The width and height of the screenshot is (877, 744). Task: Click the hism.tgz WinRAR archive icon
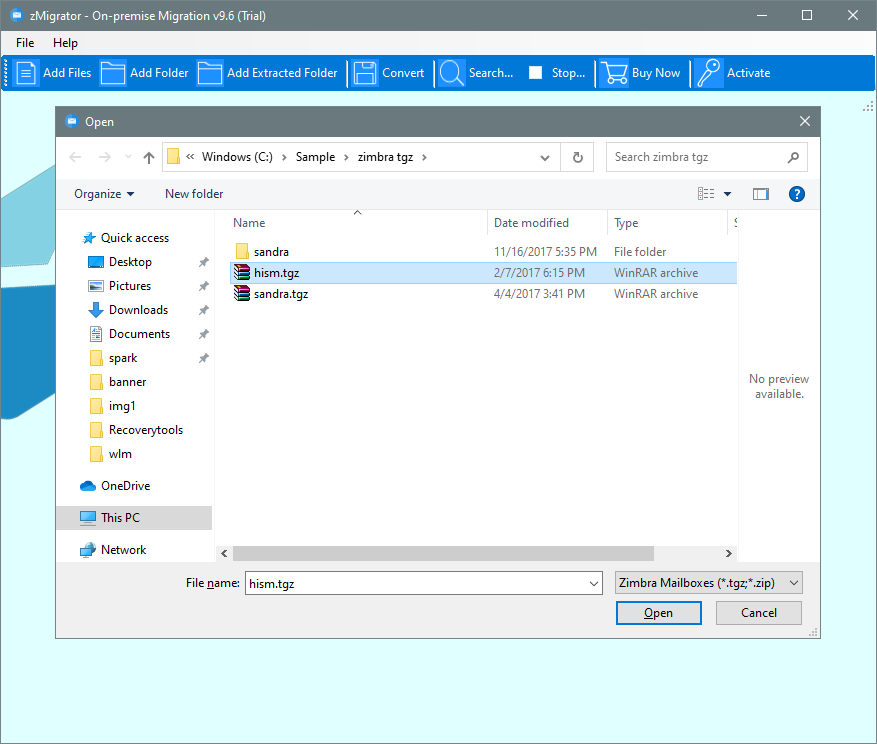point(242,272)
